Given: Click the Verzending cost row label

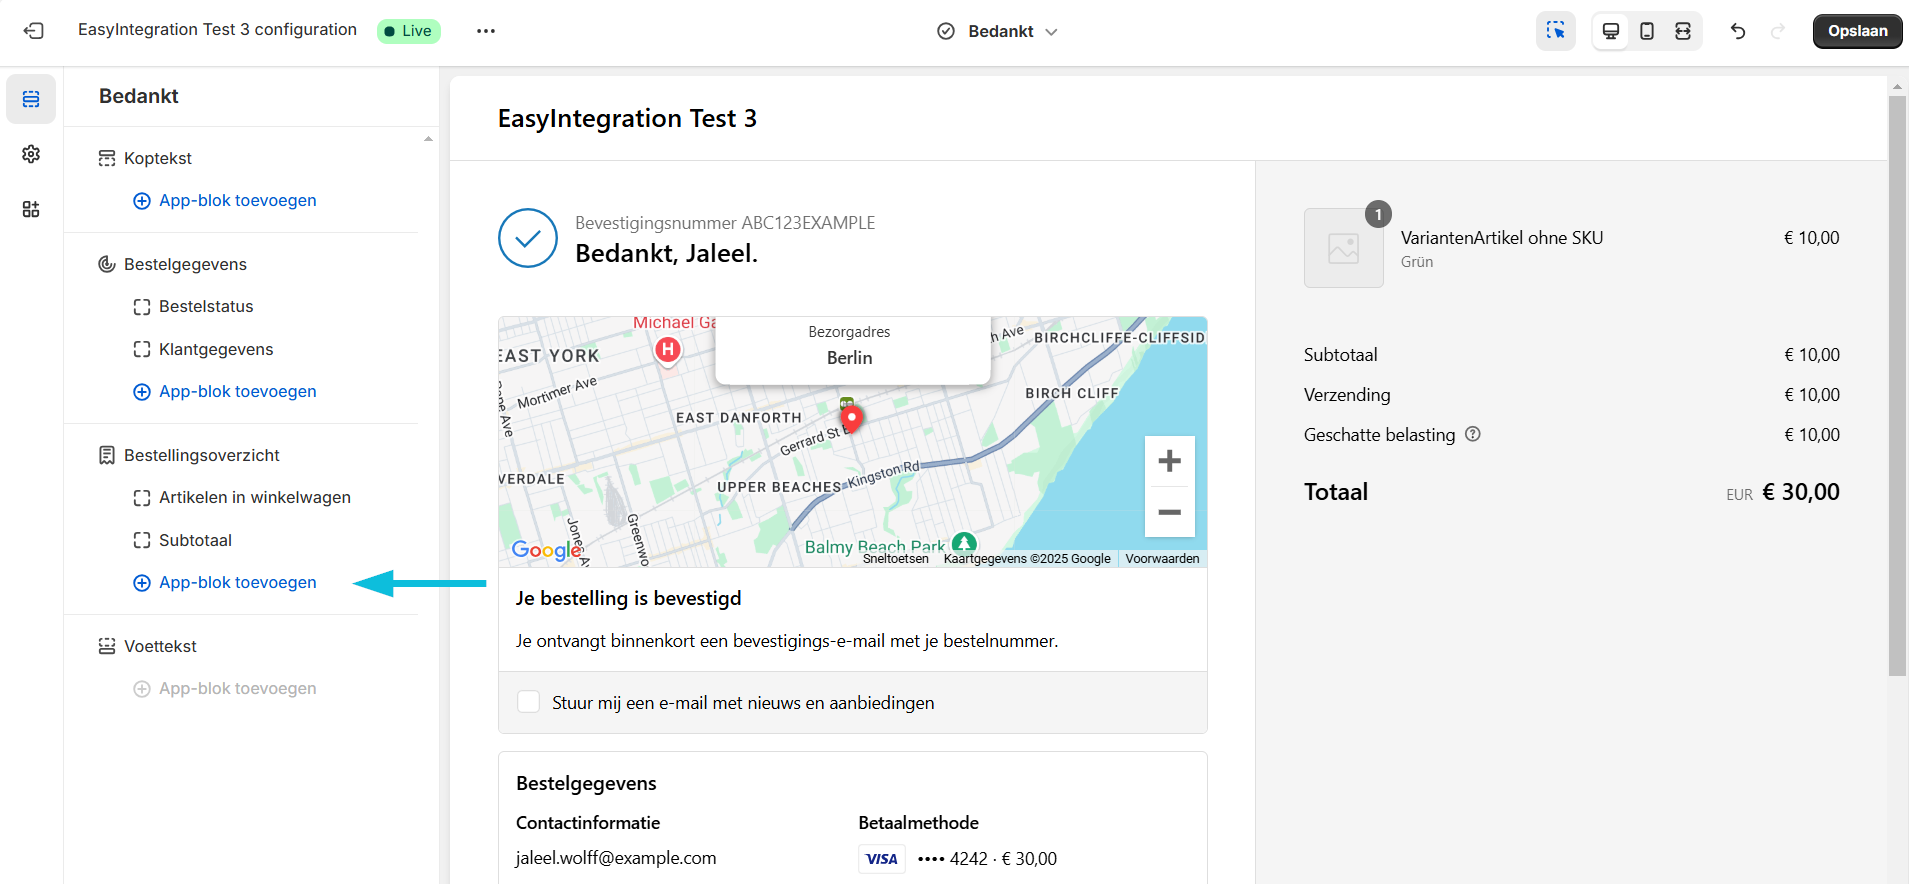Looking at the screenshot, I should pos(1346,395).
